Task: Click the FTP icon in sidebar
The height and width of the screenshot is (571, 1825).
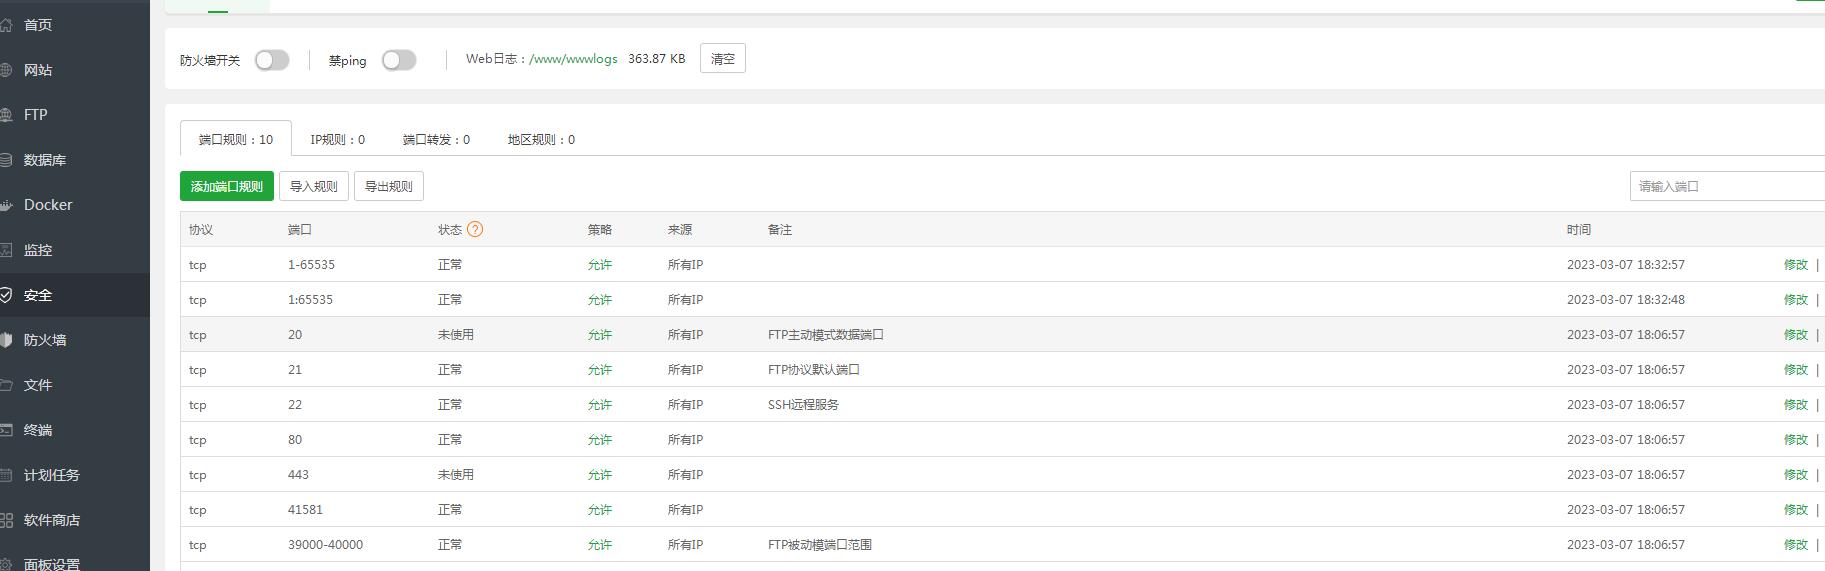Action: pos(6,115)
